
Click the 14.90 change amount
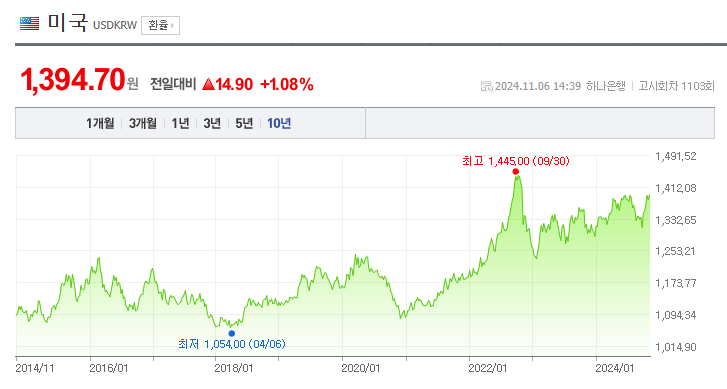(234, 84)
